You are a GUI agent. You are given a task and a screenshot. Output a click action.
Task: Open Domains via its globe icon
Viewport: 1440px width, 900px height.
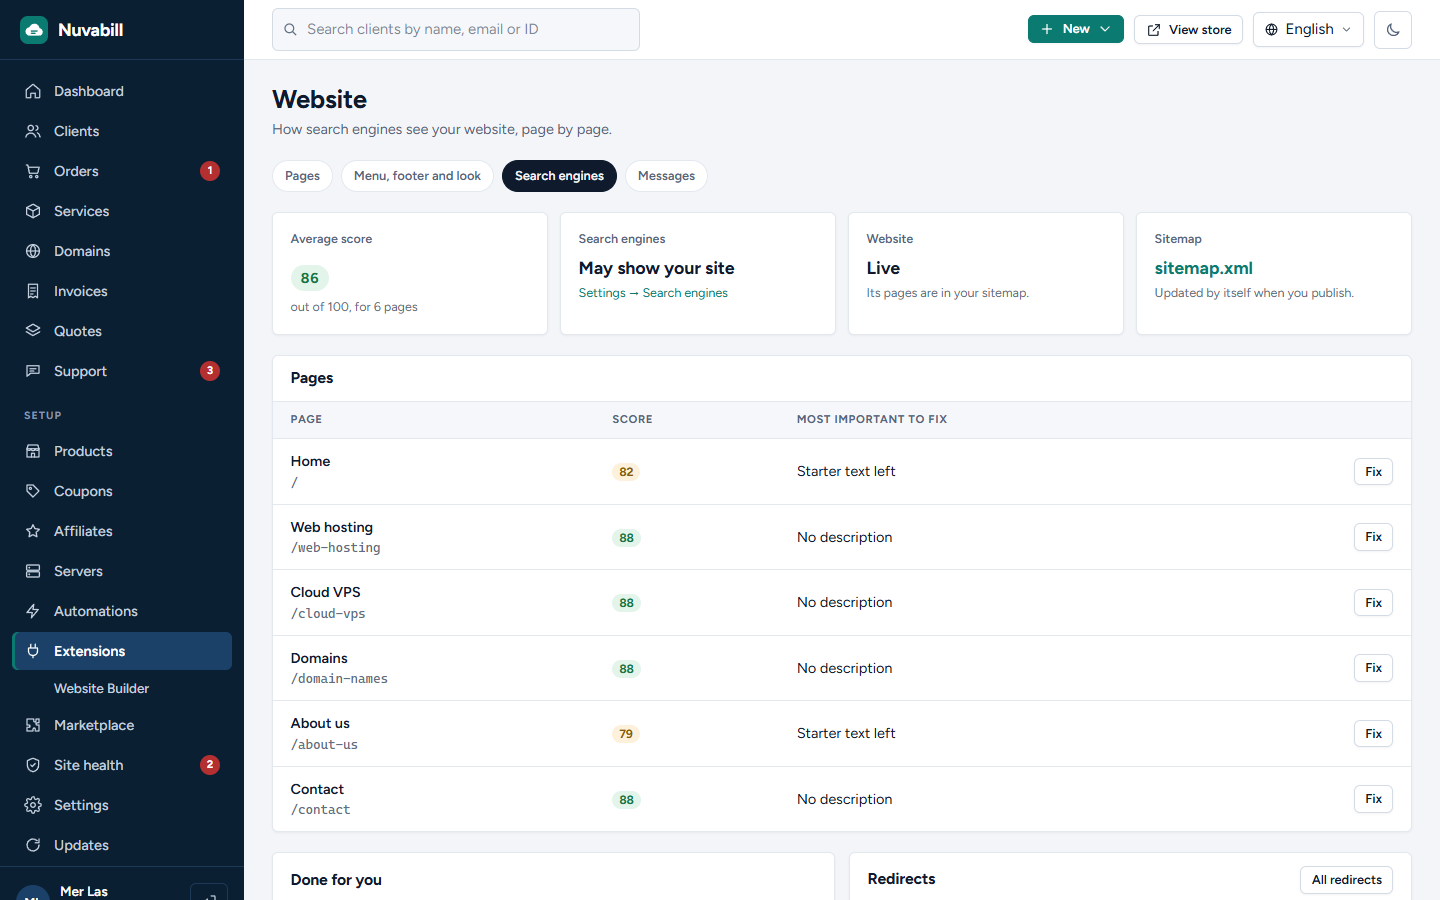[33, 251]
